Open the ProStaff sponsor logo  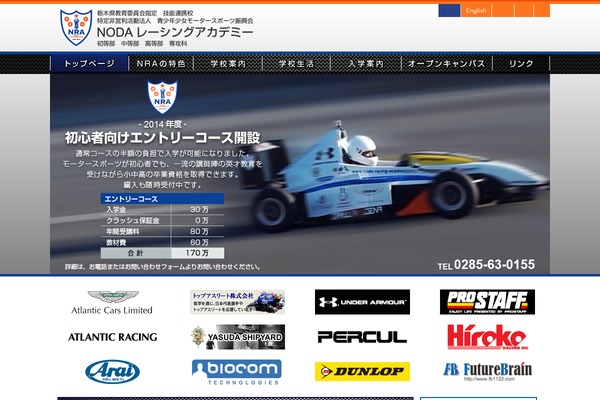click(487, 302)
